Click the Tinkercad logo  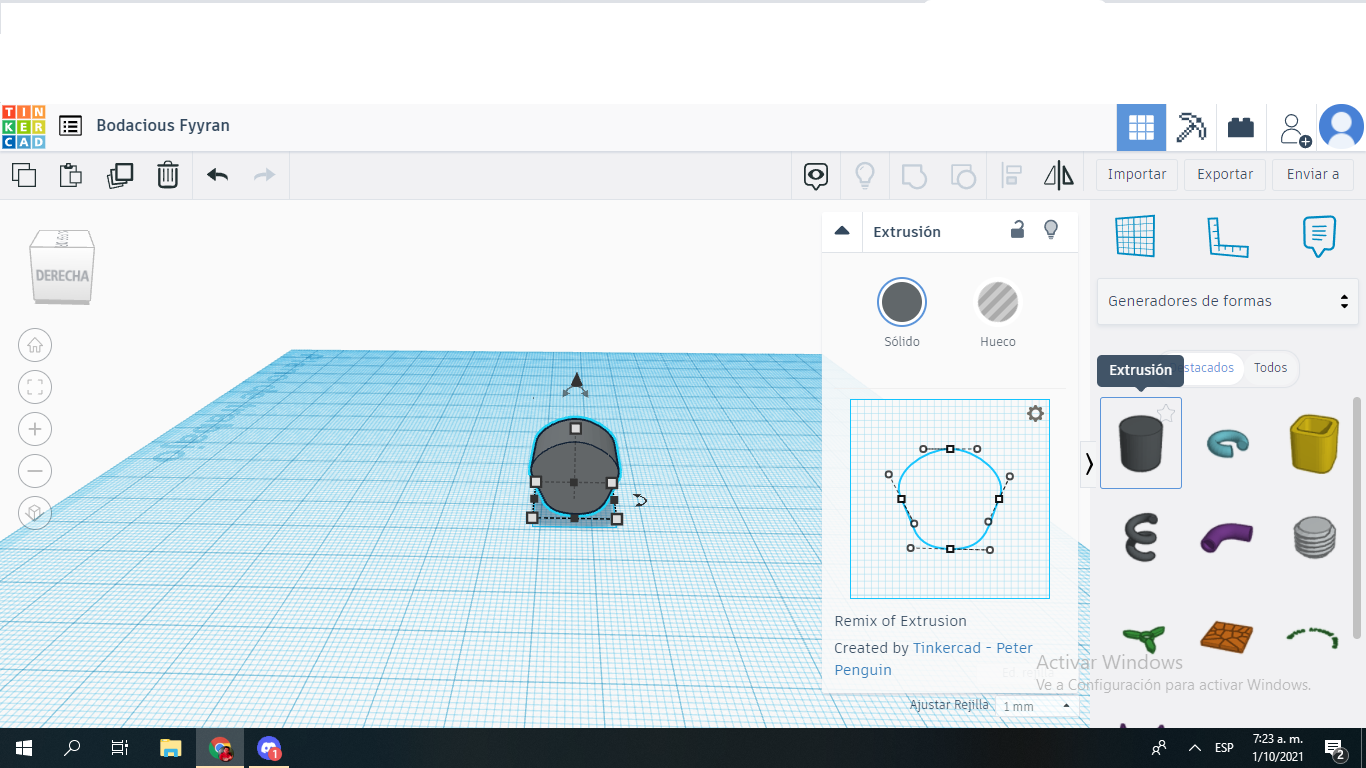[23, 126]
